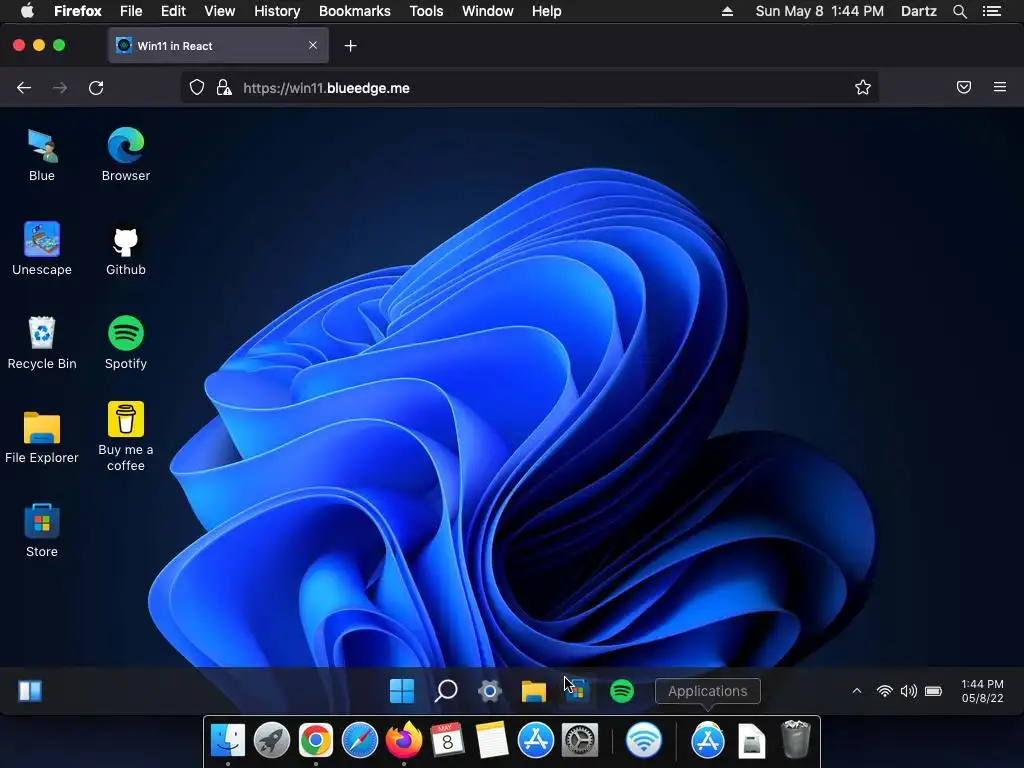Launch Spotify from the desktop

pyautogui.click(x=125, y=343)
